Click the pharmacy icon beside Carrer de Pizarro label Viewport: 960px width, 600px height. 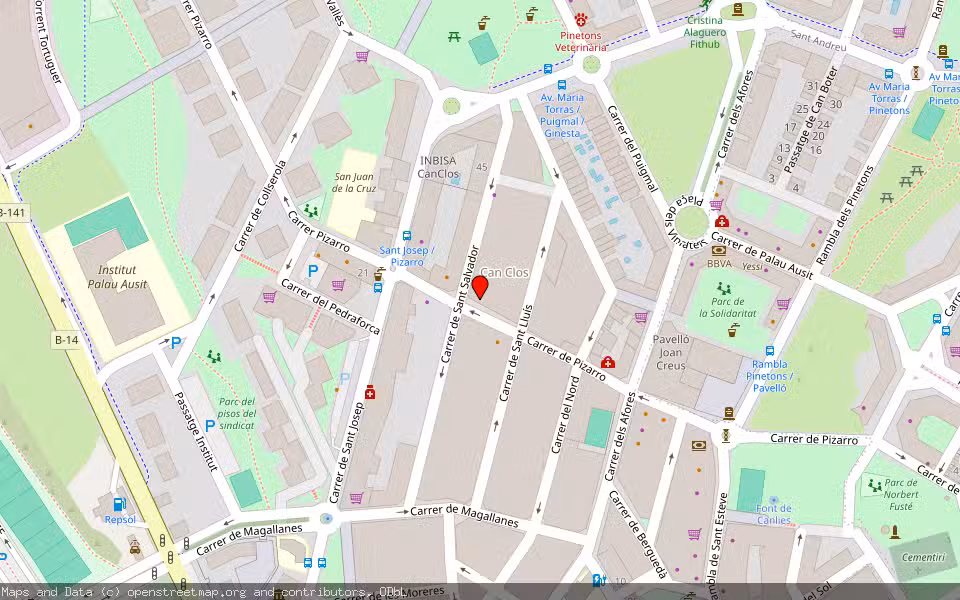(x=607, y=362)
